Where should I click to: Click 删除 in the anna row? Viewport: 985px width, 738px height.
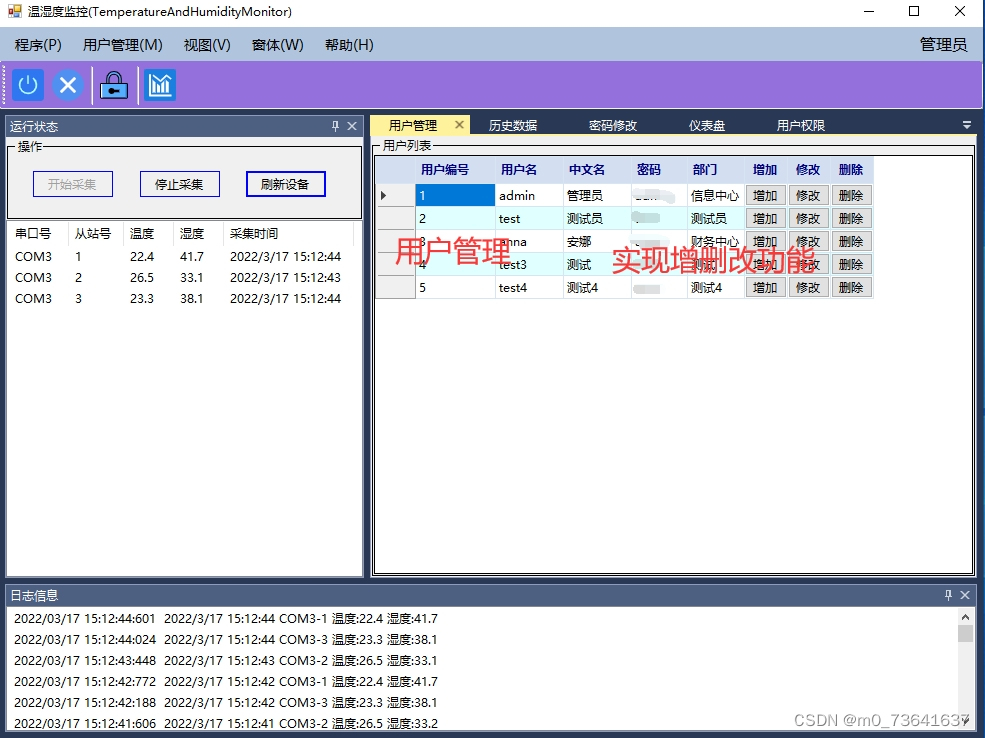851,242
